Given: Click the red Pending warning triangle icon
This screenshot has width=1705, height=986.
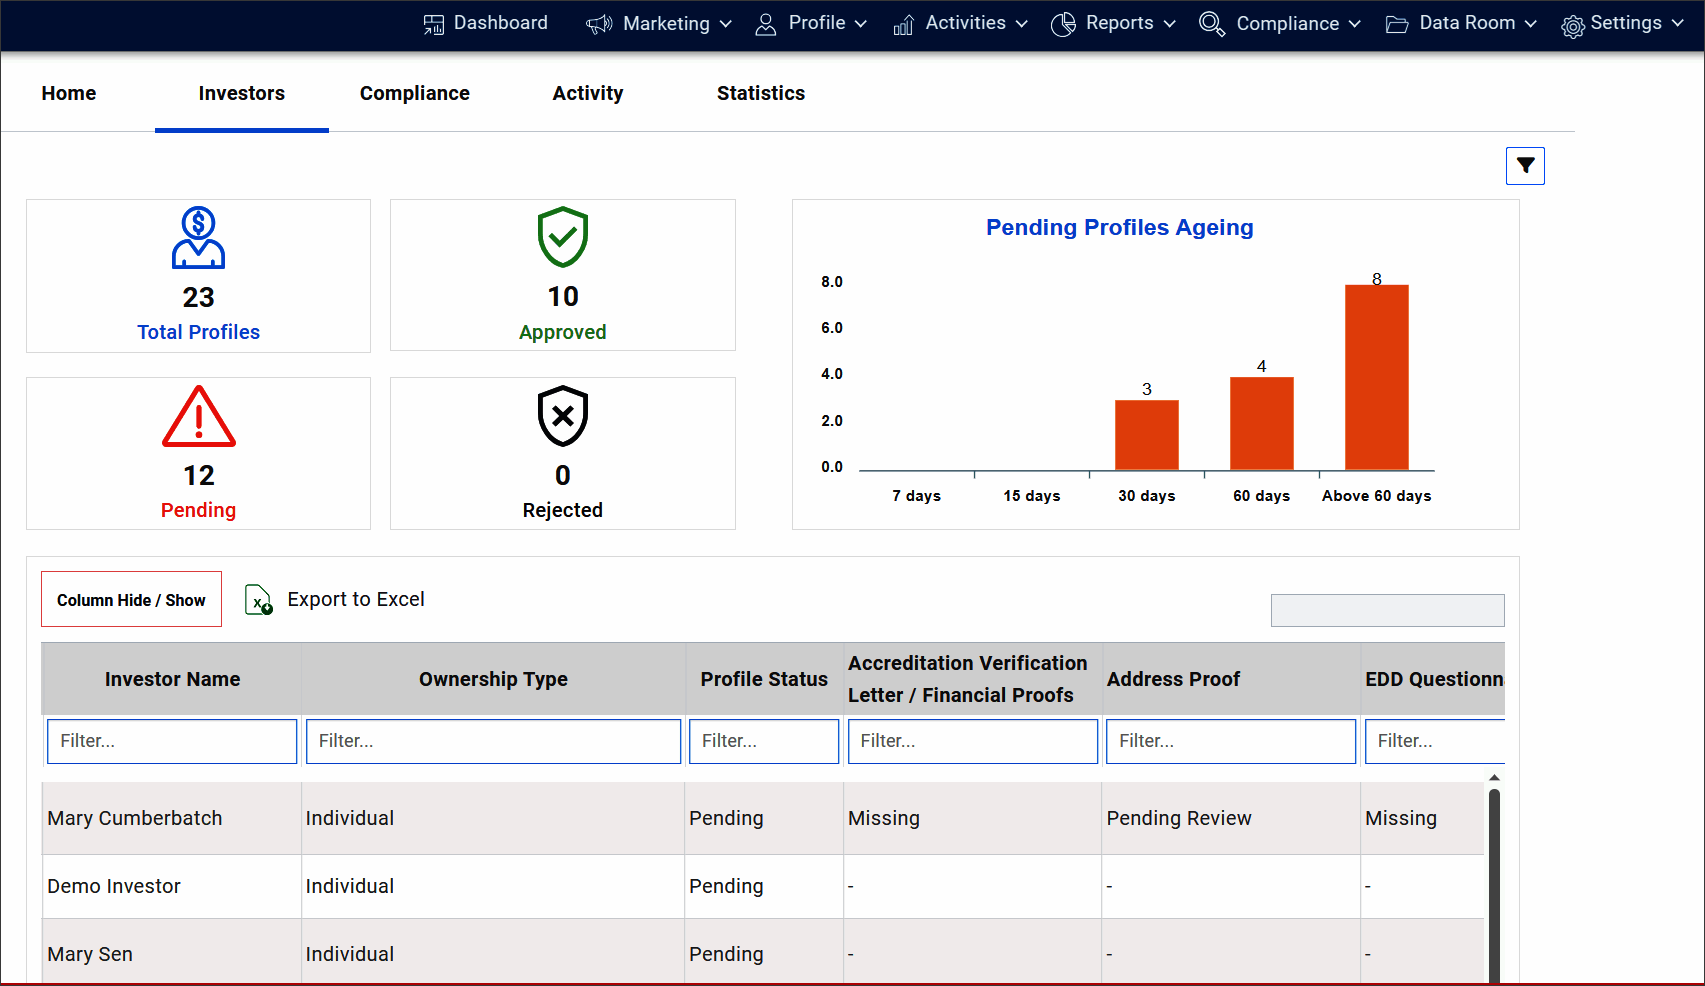Looking at the screenshot, I should (198, 416).
